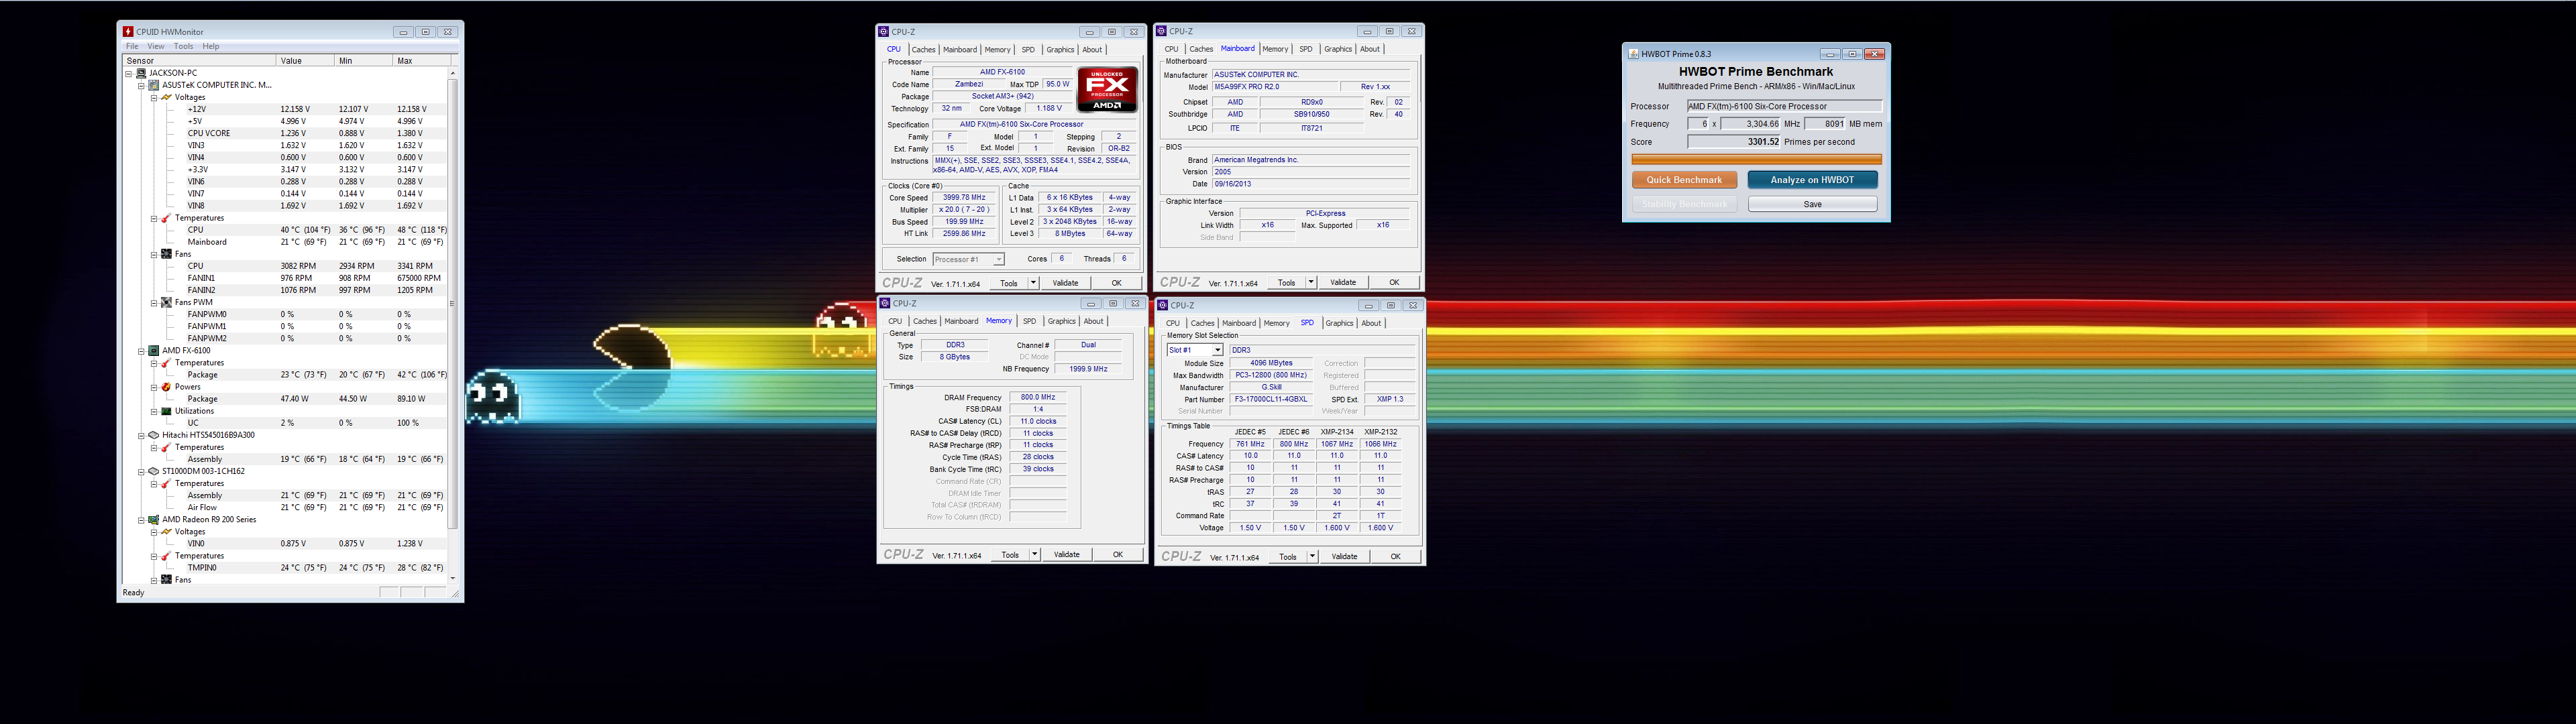Click the DRAM Frequency value 800.0 MHz
Viewport: 2576px width, 724px height.
click(x=1038, y=397)
